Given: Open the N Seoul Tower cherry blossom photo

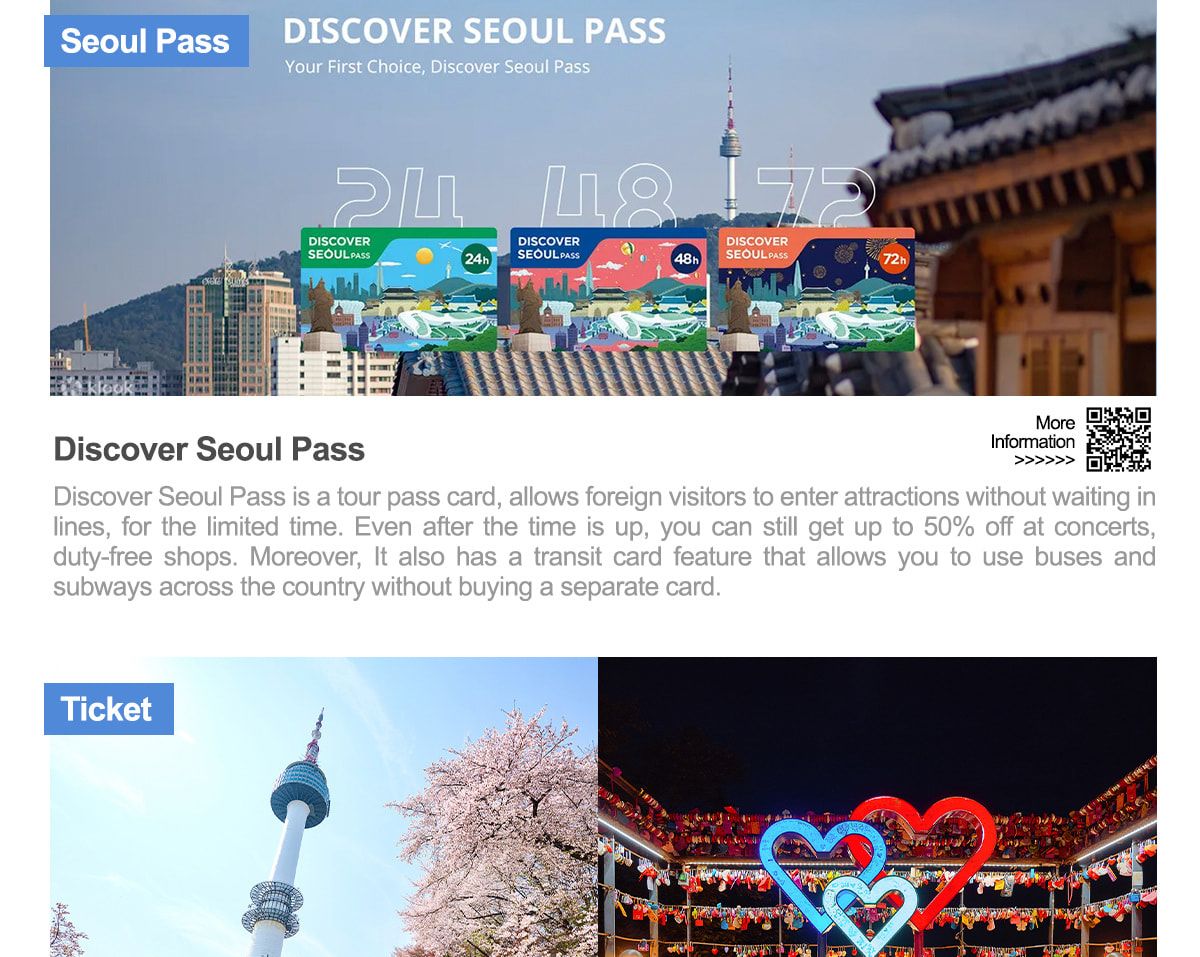Looking at the screenshot, I should coord(324,807).
